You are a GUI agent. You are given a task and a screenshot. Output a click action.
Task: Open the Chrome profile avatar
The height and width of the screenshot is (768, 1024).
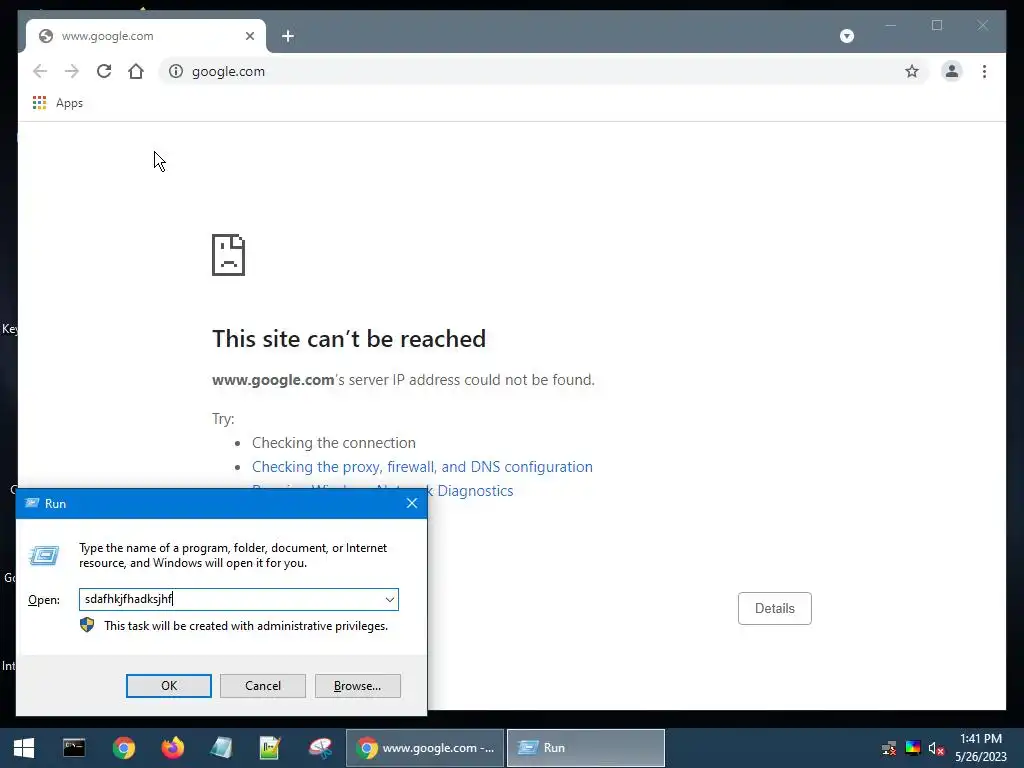(x=952, y=71)
